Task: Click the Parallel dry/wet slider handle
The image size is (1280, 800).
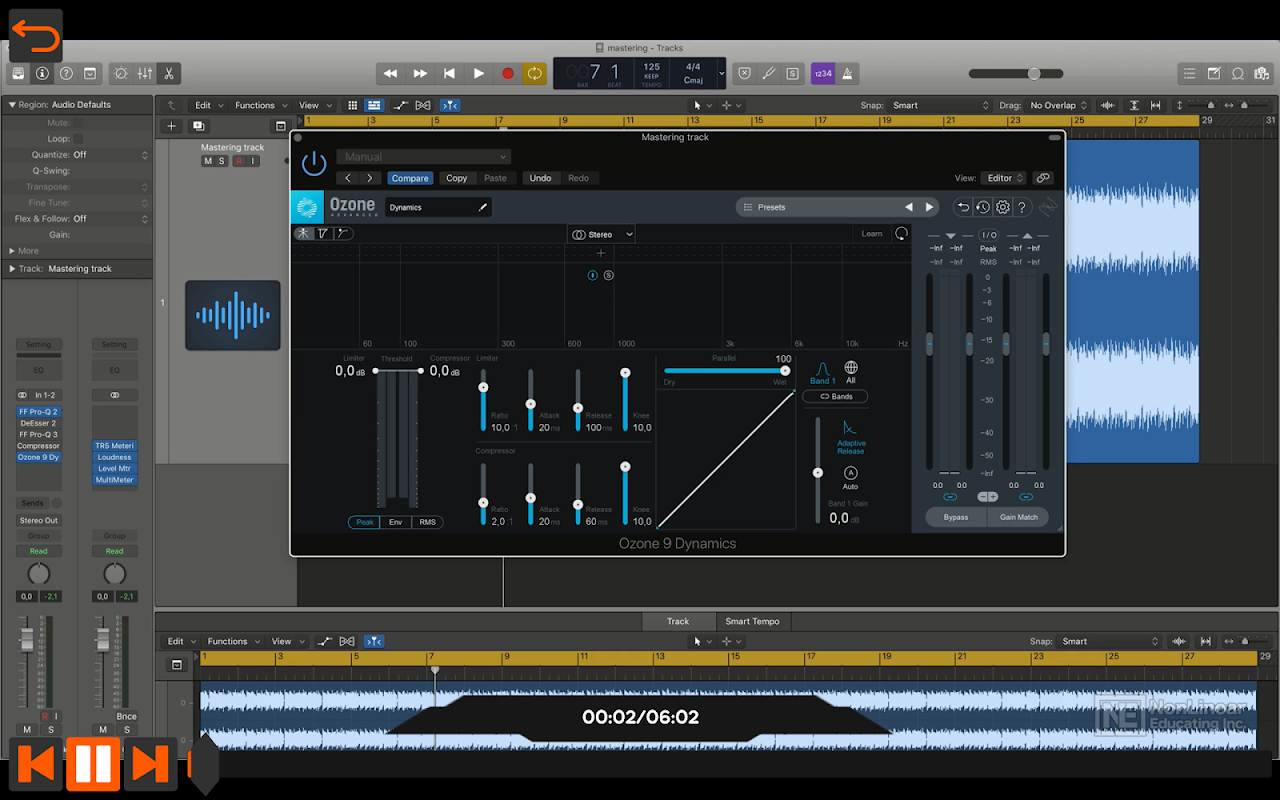Action: point(785,371)
